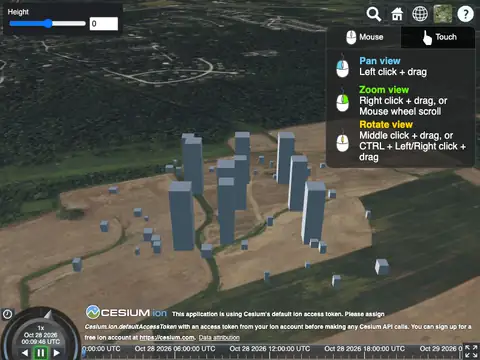This screenshot has height=360, width=480.
Task: Jump timeline to Oct 28 2026 12:00:00 UTC
Action: click(x=270, y=349)
